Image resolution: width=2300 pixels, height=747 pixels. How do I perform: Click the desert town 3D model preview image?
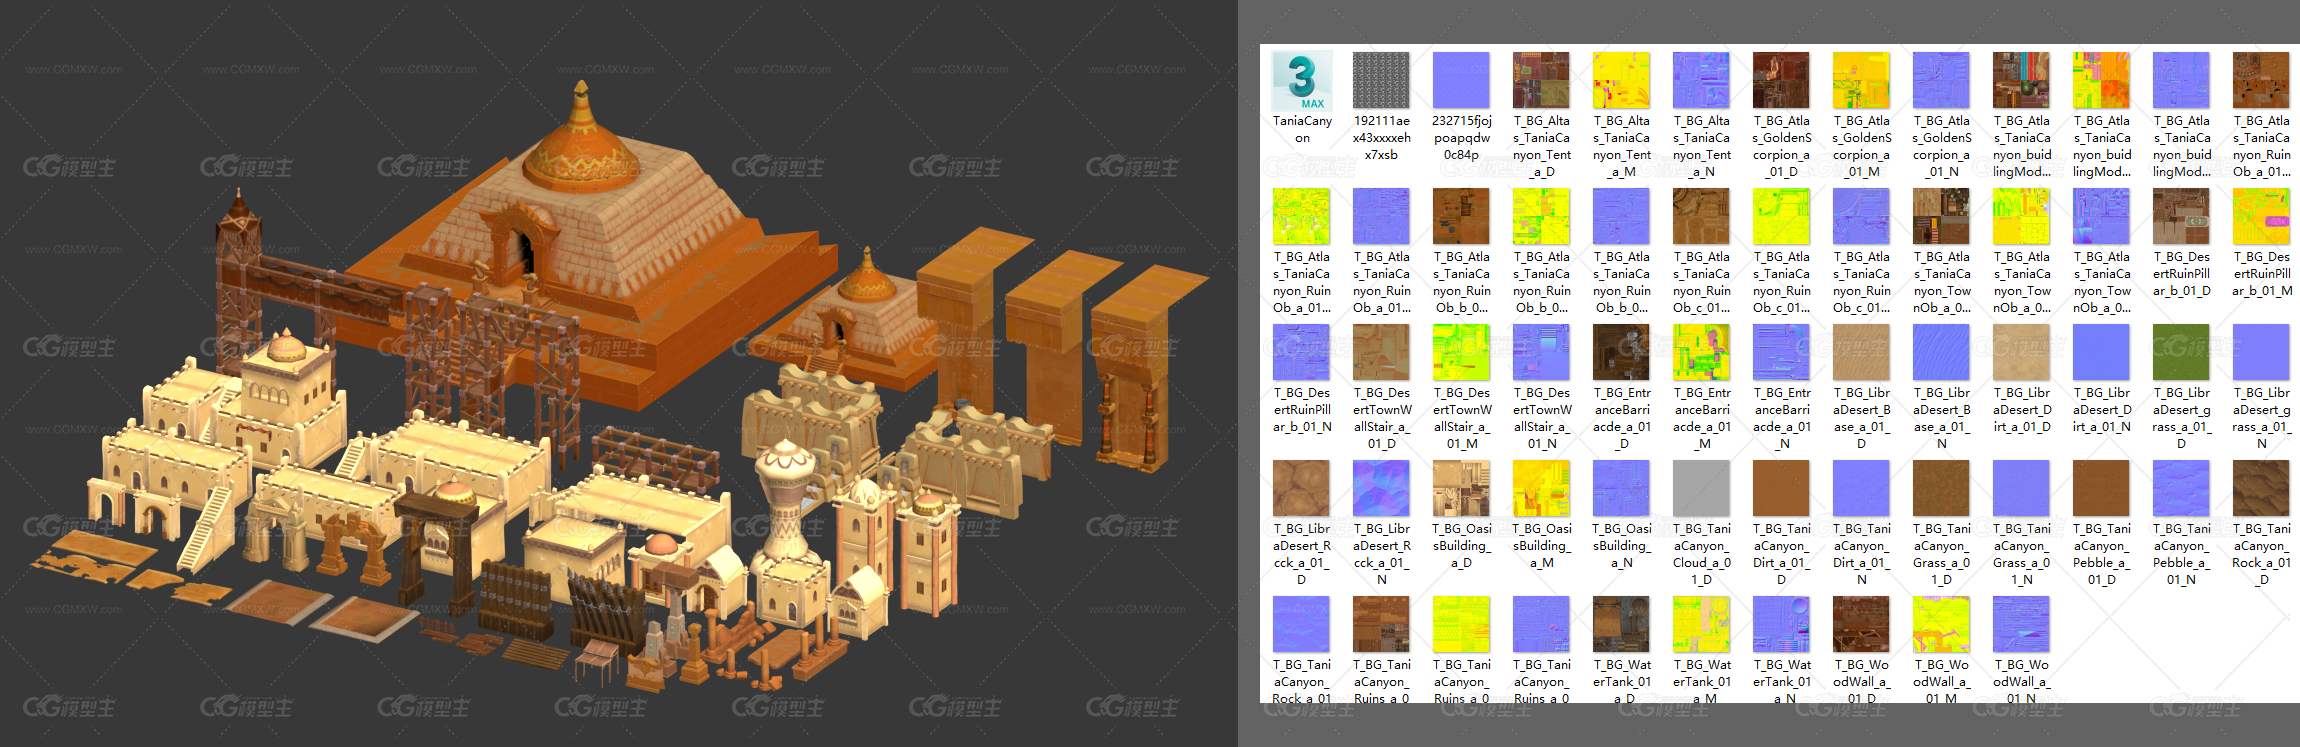coord(619,373)
